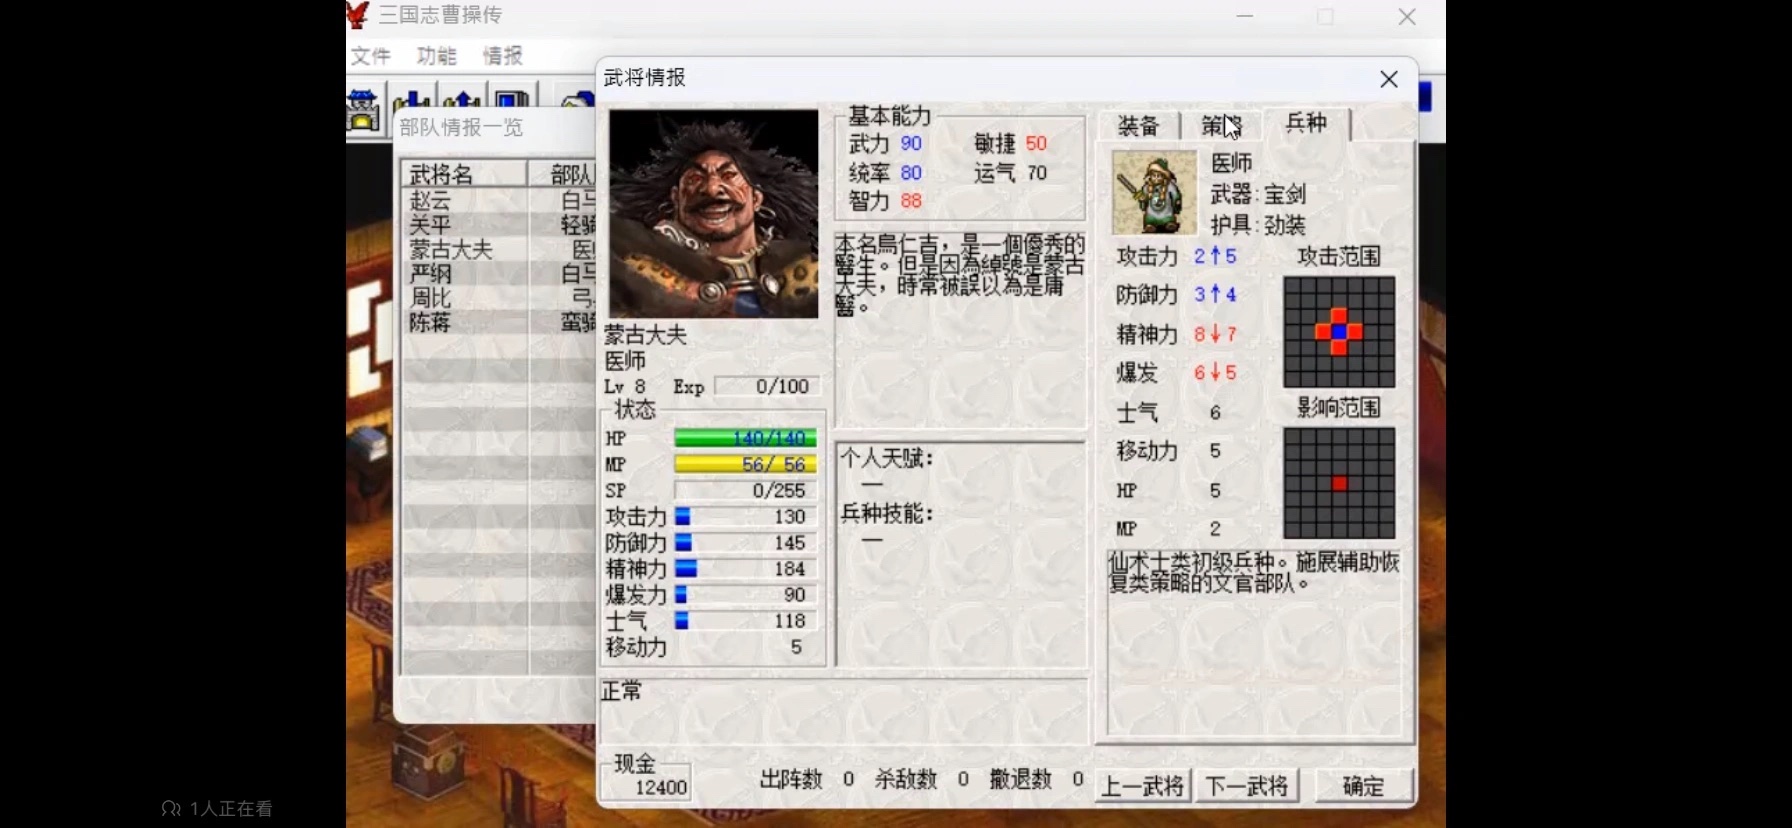
Task: Click the 下一武将 button
Action: (x=1247, y=786)
